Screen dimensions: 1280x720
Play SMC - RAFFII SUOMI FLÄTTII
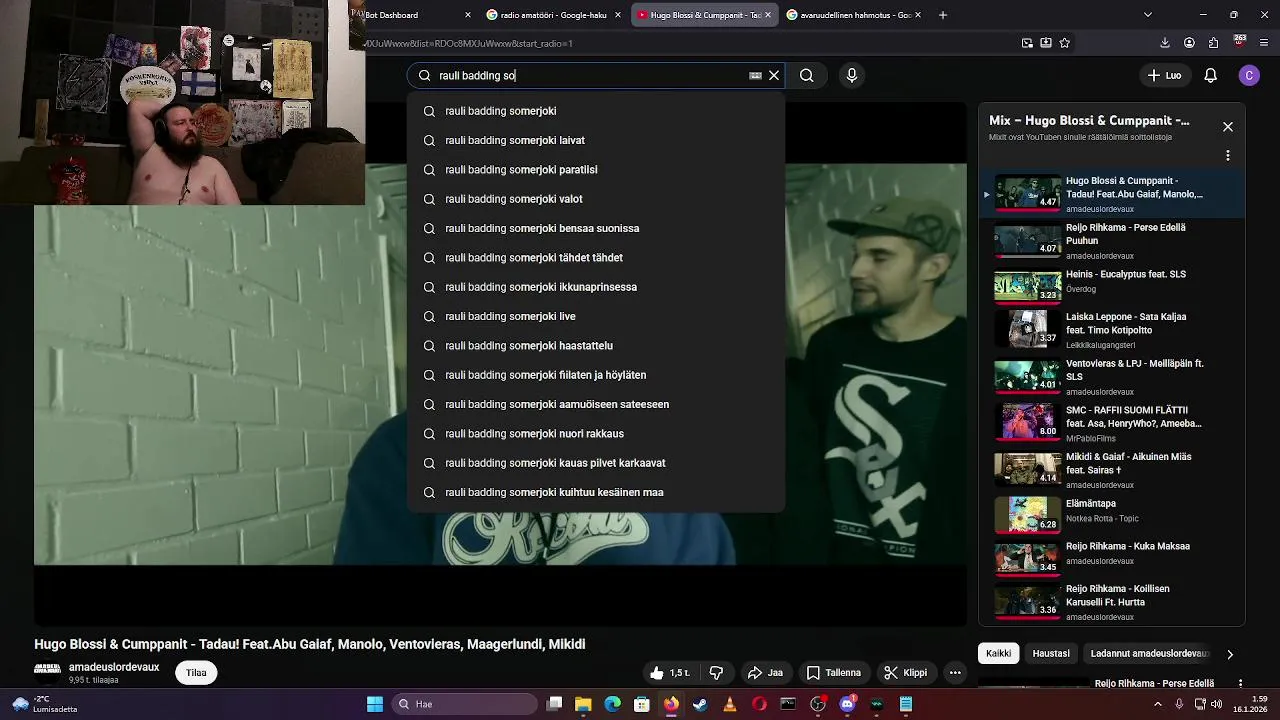point(1112,422)
